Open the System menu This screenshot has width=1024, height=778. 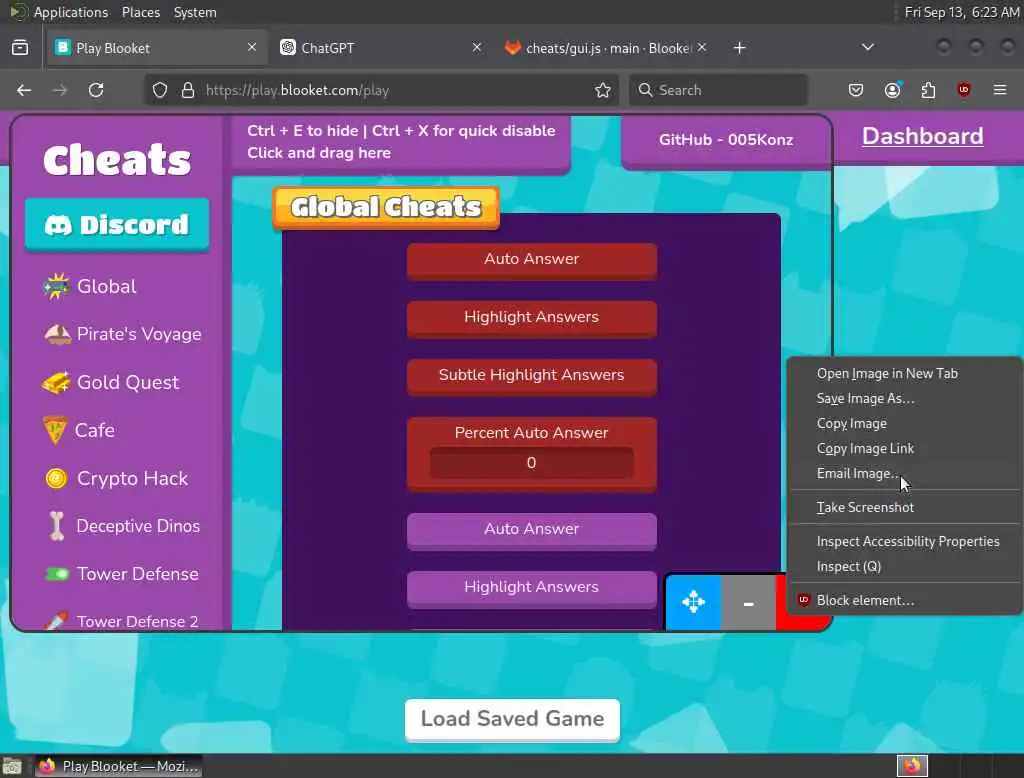195,12
